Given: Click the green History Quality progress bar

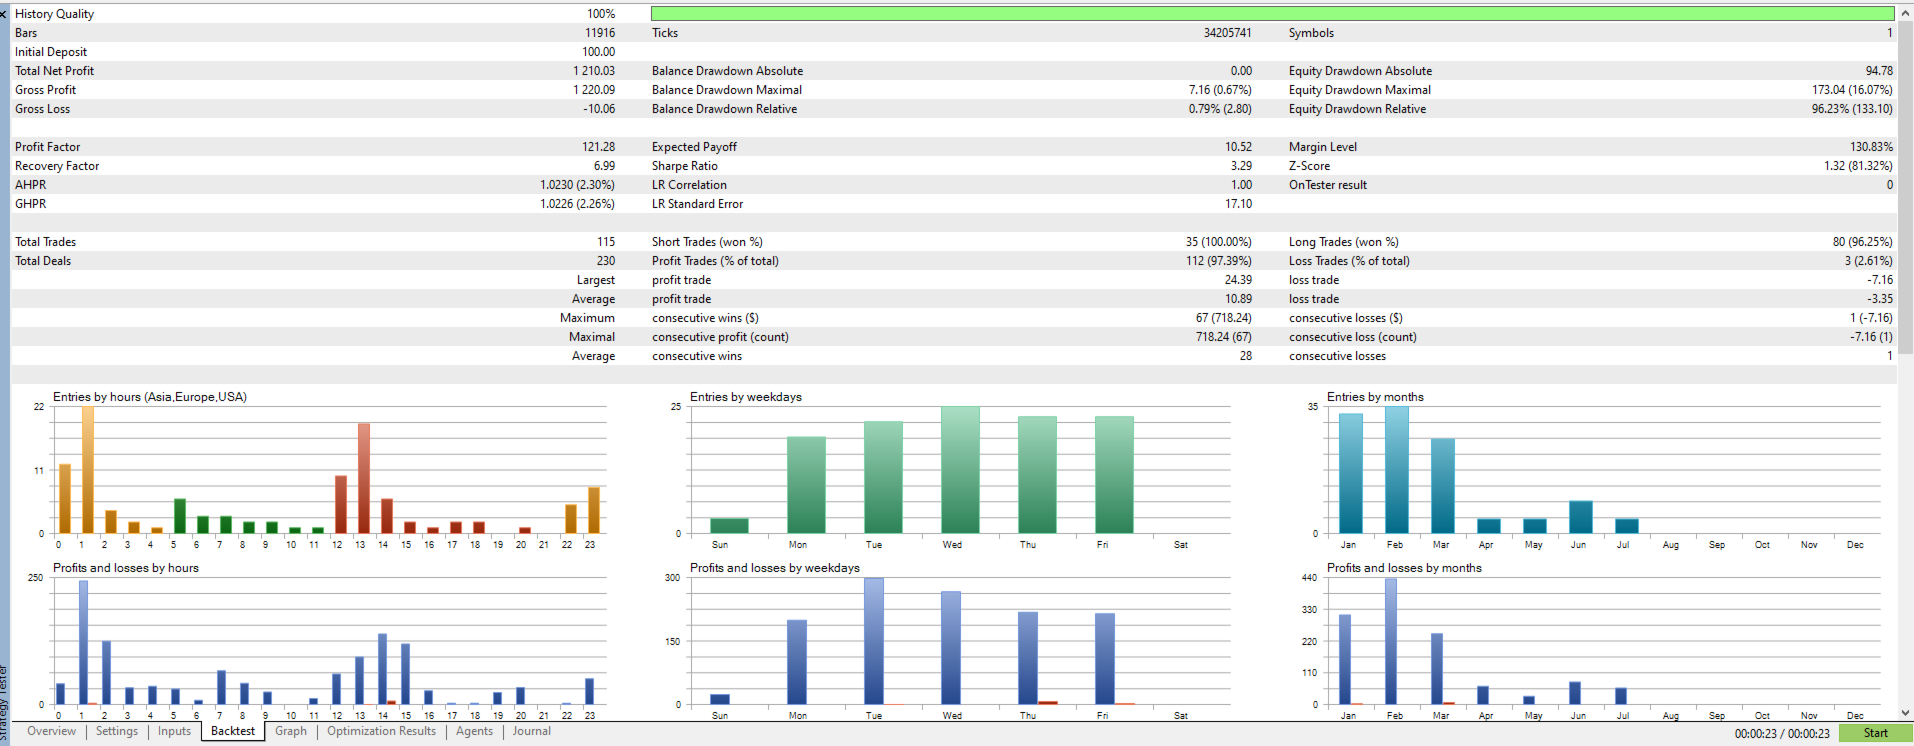Looking at the screenshot, I should 1272,14.
